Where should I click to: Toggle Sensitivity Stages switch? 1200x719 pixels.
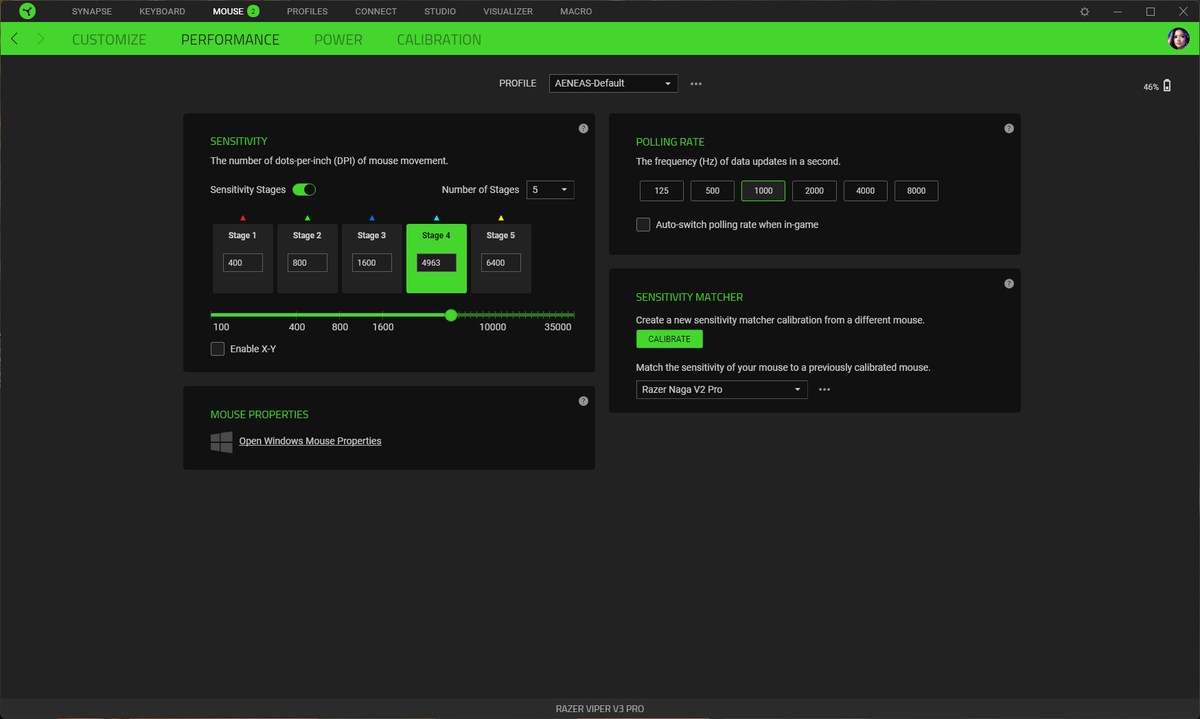[x=304, y=189]
